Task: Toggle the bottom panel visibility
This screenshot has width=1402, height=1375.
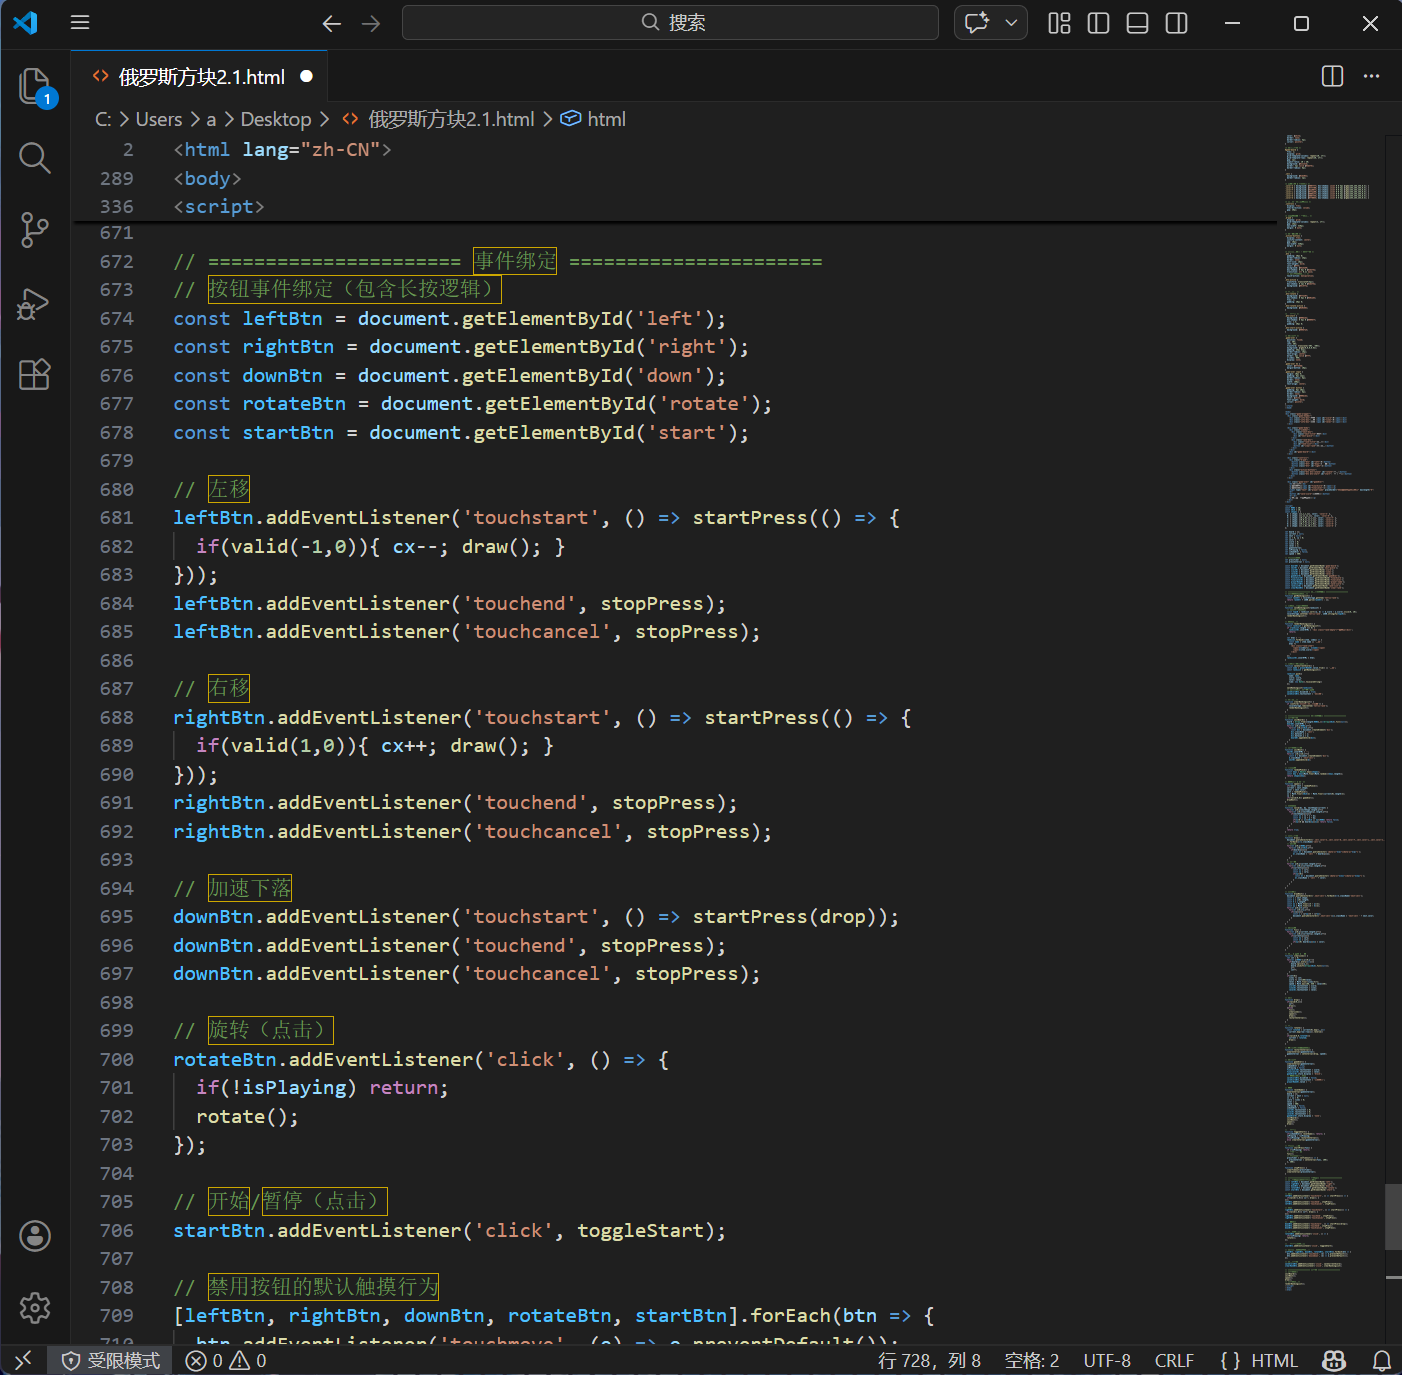Action: [1137, 23]
